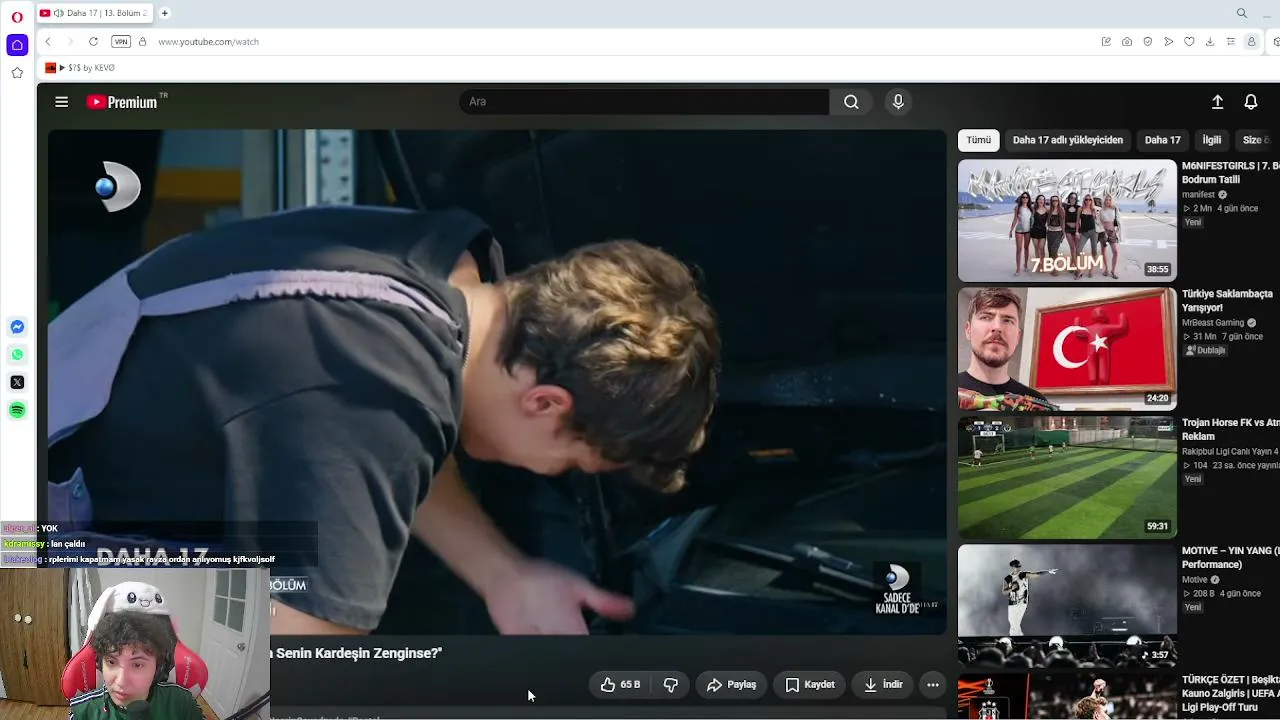The image size is (1280, 720).
Task: Open Opera menu from the O logo
Action: click(17, 17)
